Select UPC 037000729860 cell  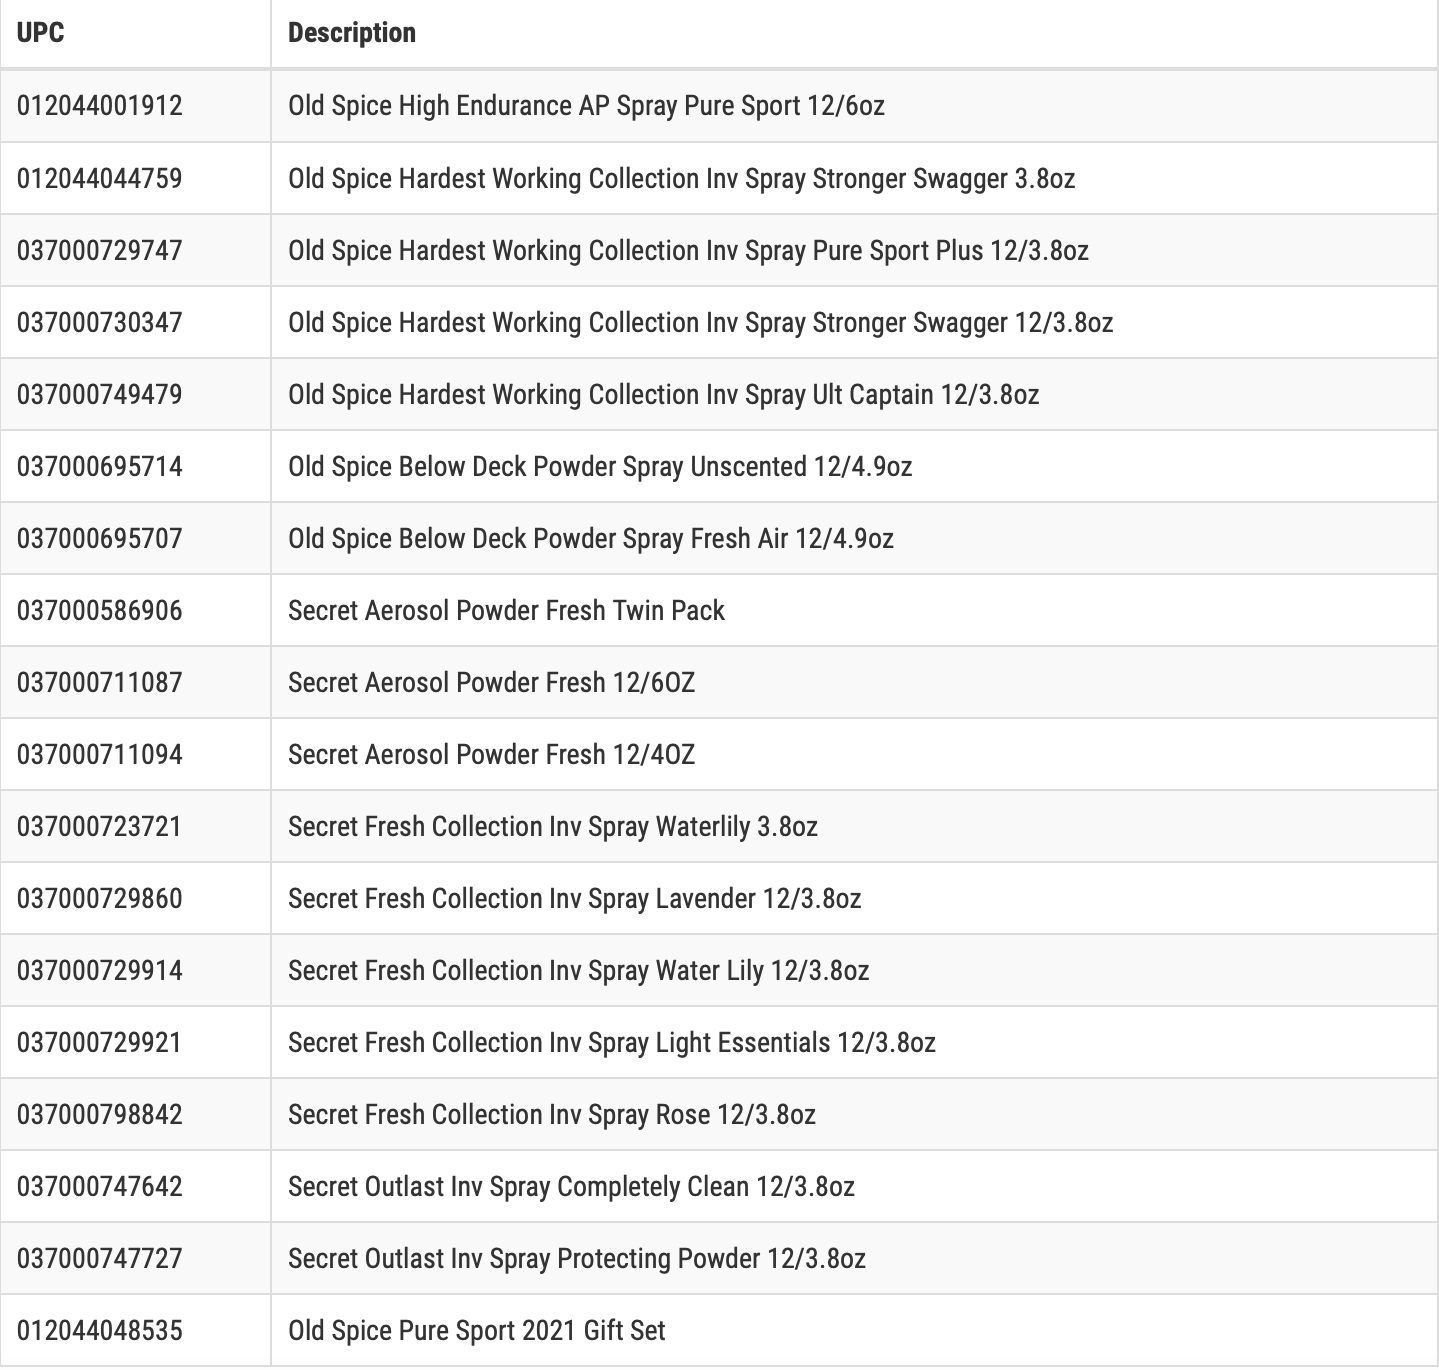(x=100, y=898)
